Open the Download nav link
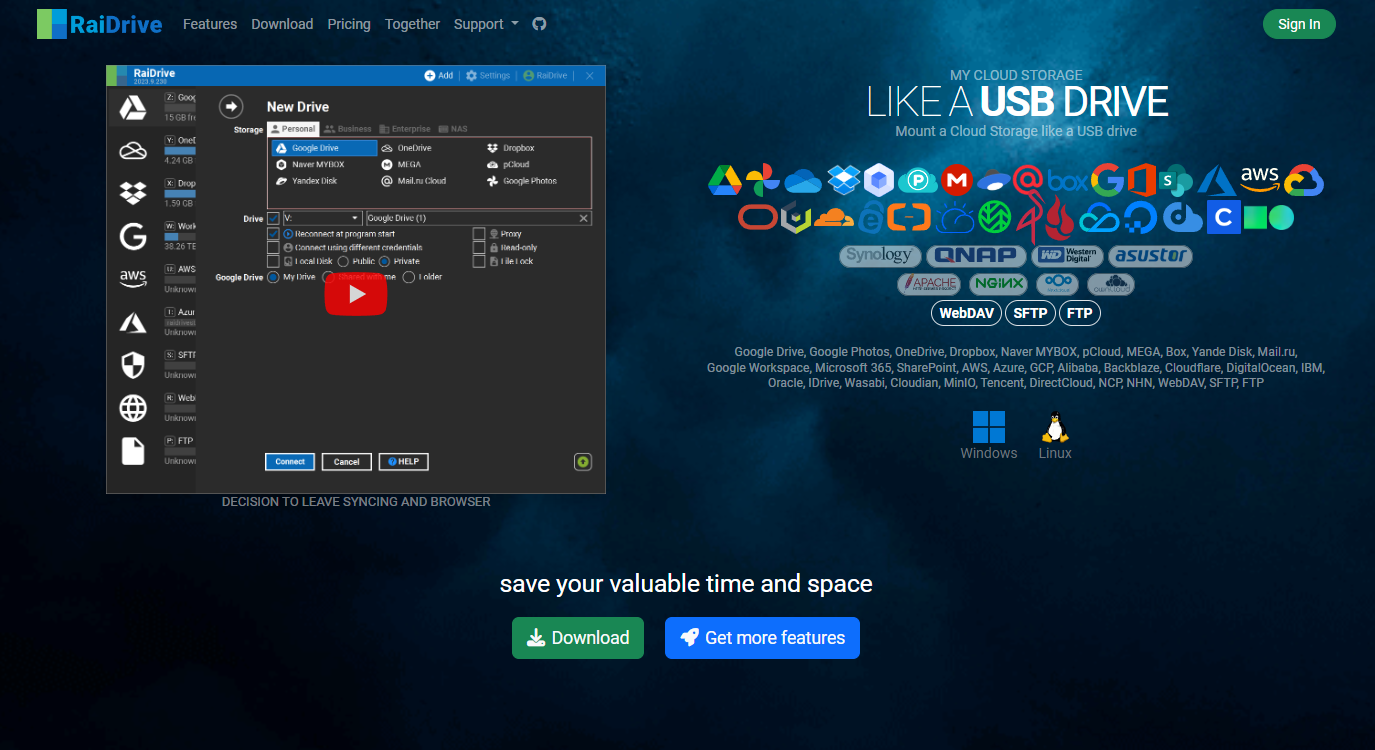The height and width of the screenshot is (750, 1375). pos(282,24)
